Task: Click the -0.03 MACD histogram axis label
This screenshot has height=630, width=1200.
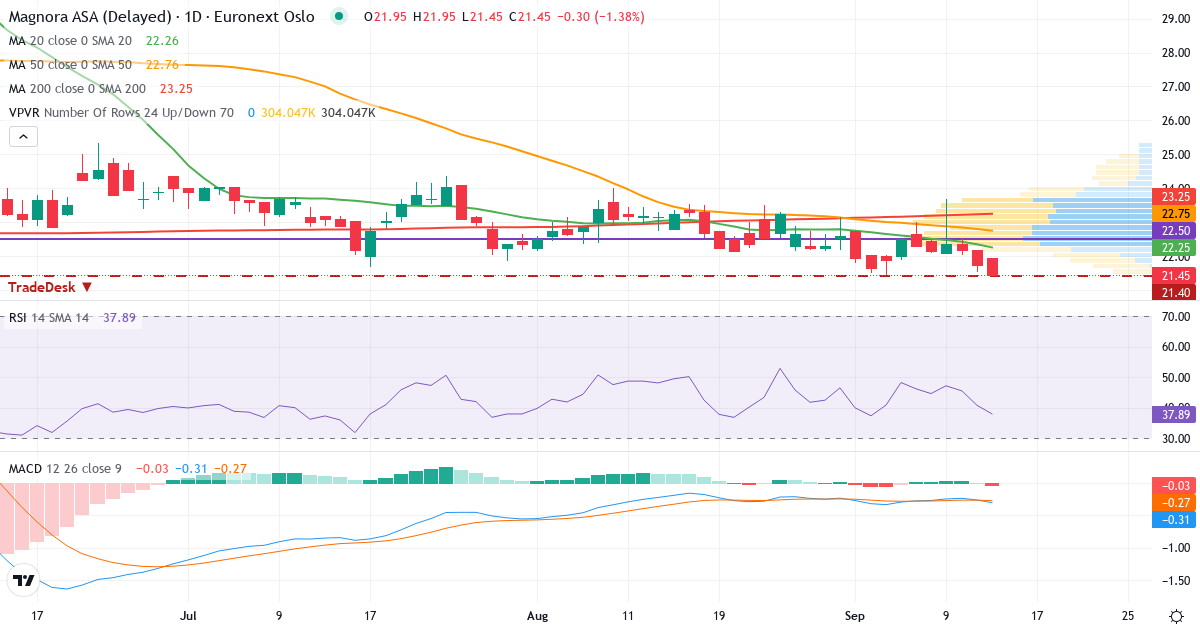Action: [x=1173, y=485]
